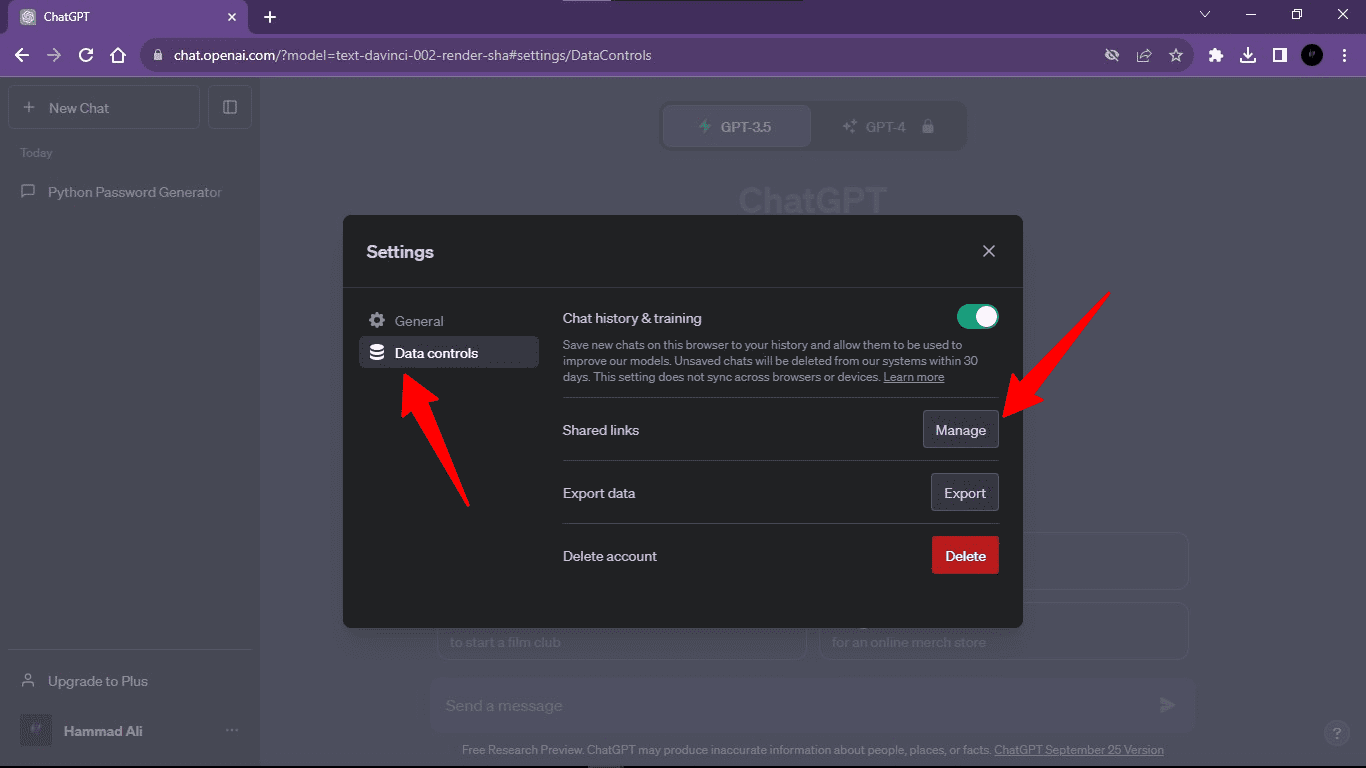Click the plus icon in New Chat
The image size is (1366, 768).
(x=28, y=107)
